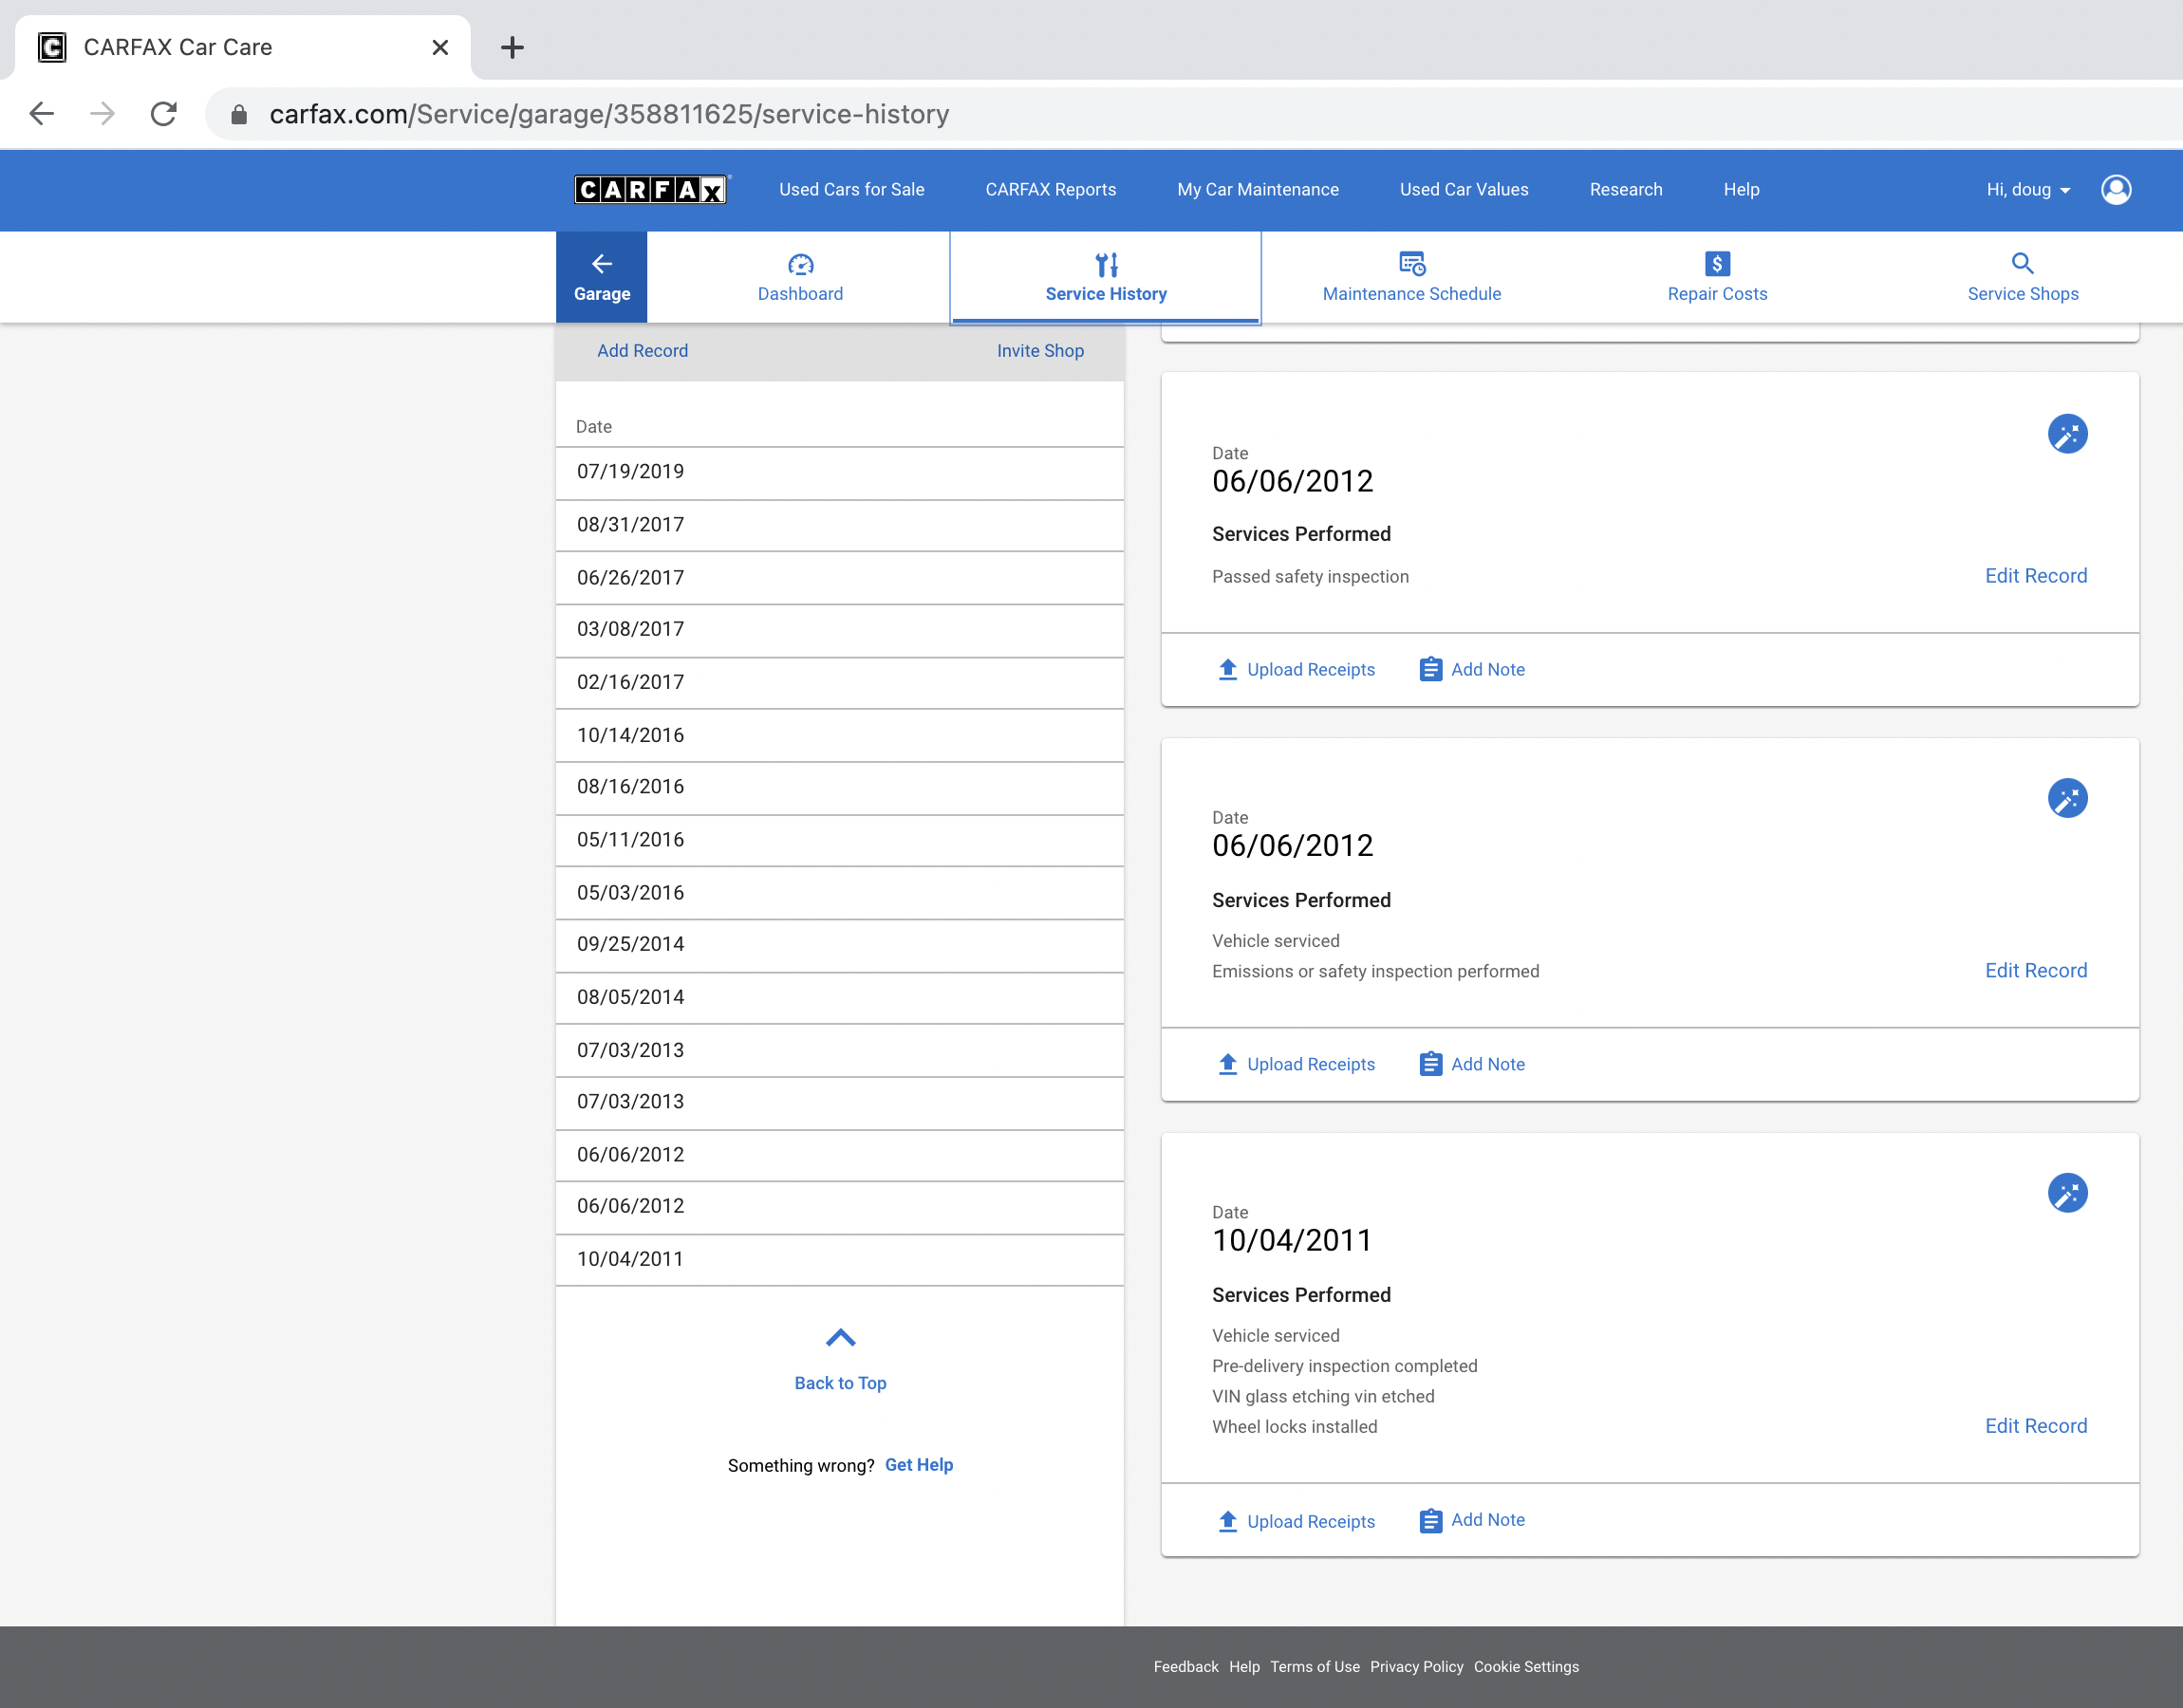Viewport: 2183px width, 1708px height.
Task: Click Add Note on passed safety inspection card
Action: click(1472, 670)
